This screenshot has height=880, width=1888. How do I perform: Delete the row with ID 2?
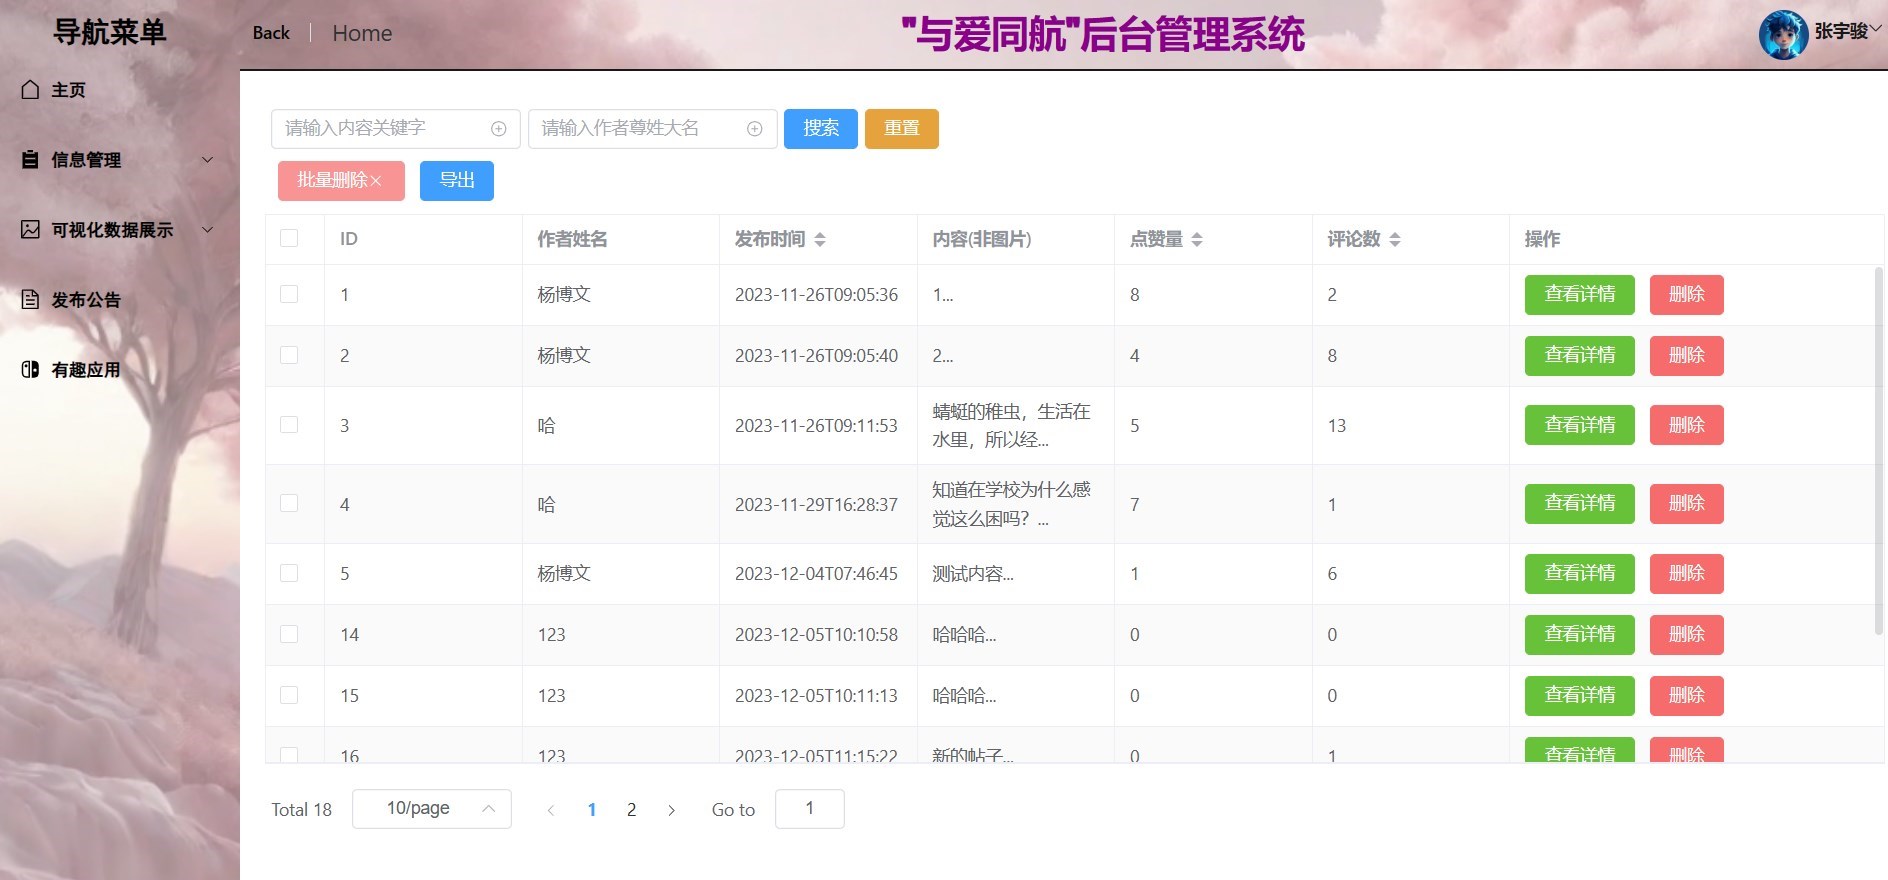pyautogui.click(x=1687, y=356)
